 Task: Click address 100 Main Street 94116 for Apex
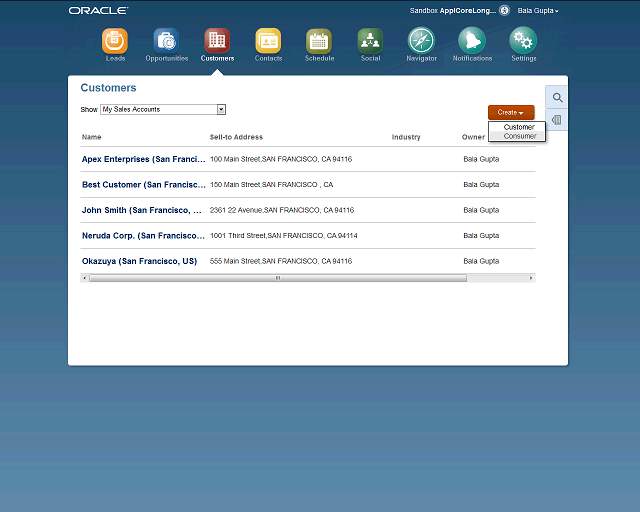[x=281, y=159]
